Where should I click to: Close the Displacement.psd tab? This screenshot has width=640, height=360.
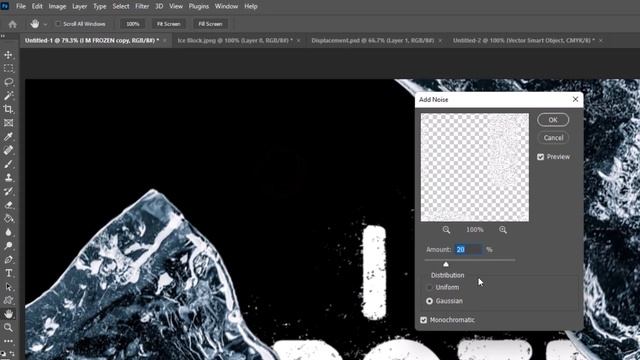coord(440,40)
